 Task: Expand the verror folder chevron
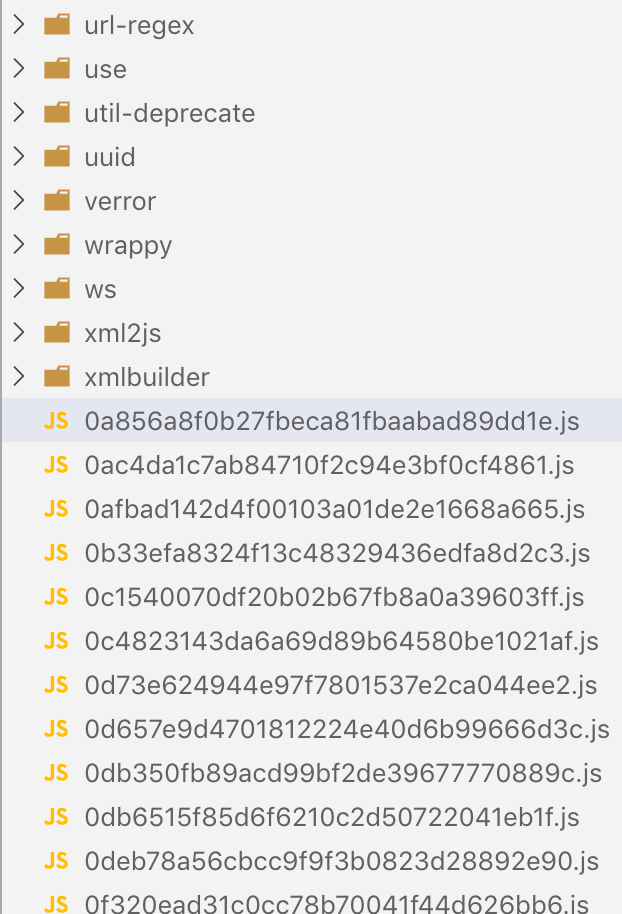pos(19,201)
